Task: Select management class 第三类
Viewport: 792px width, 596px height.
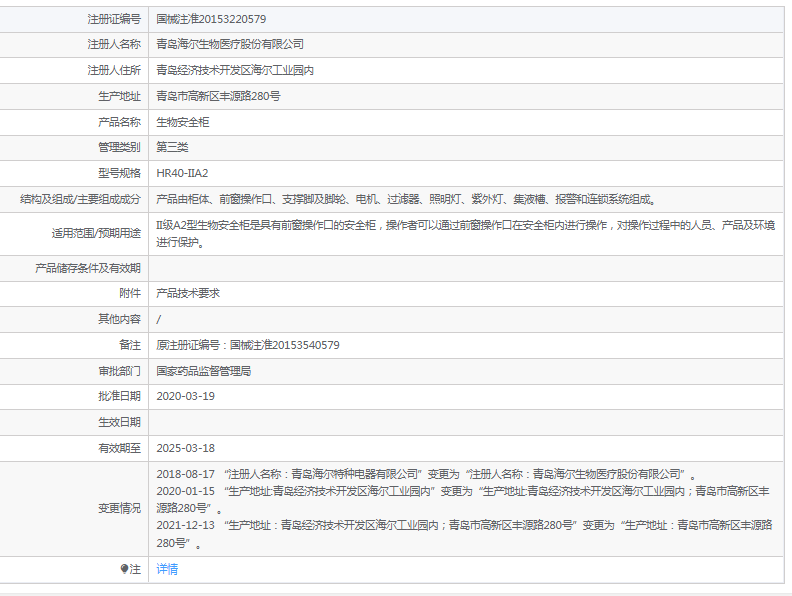Action: click(172, 147)
